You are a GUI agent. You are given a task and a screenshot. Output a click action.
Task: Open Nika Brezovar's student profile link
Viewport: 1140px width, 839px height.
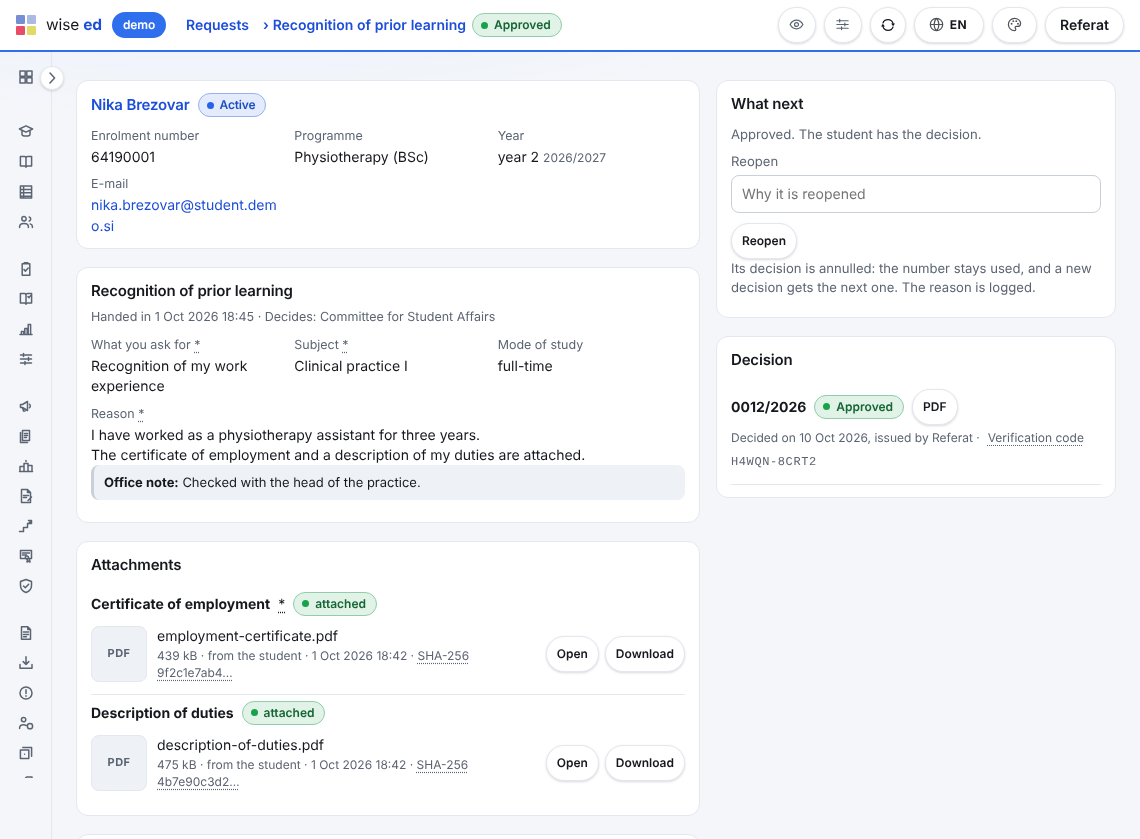point(140,105)
